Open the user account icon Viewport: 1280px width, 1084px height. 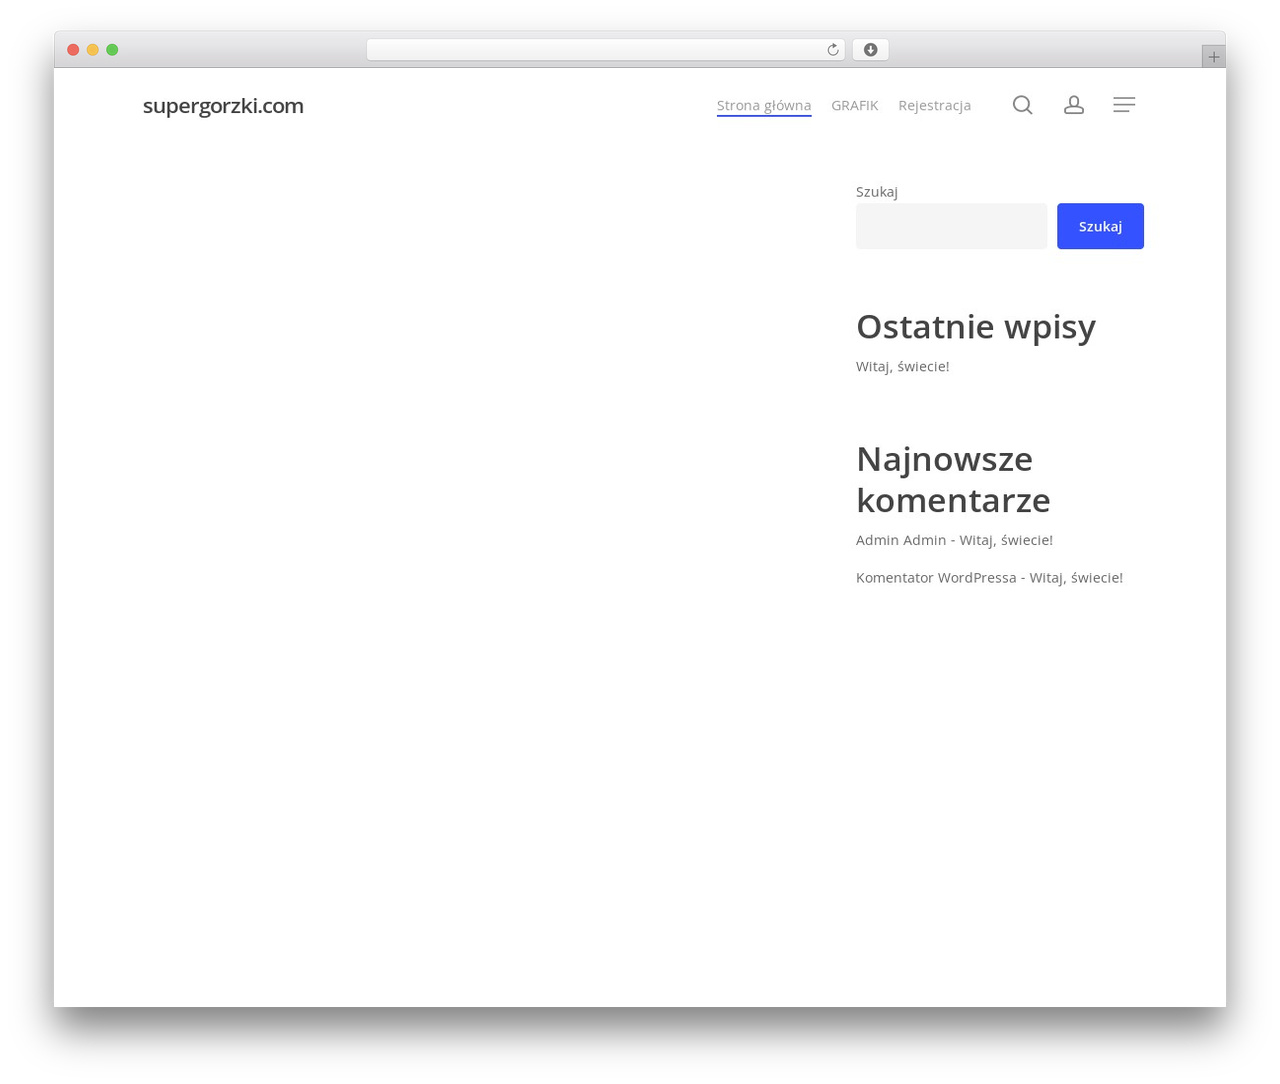pos(1073,105)
